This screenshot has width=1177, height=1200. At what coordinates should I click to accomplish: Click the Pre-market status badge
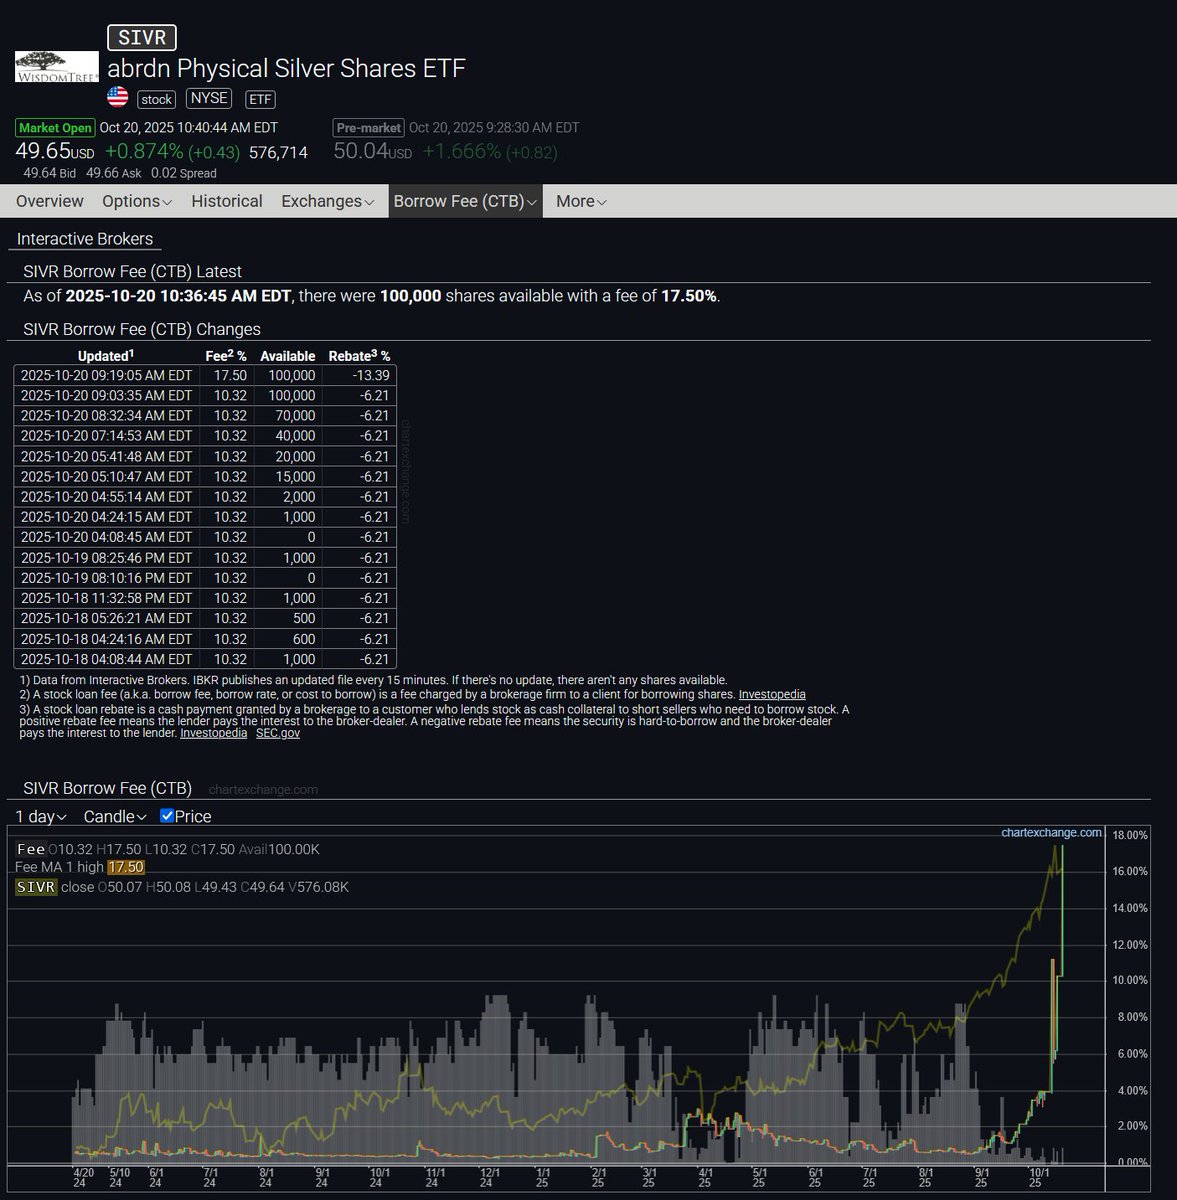click(x=369, y=127)
